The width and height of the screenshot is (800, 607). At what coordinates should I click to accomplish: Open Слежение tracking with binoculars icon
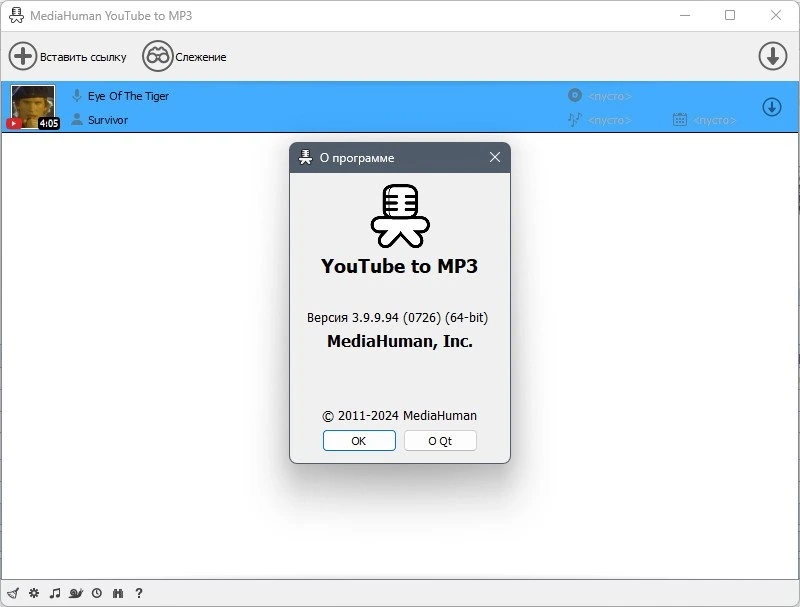[x=157, y=56]
